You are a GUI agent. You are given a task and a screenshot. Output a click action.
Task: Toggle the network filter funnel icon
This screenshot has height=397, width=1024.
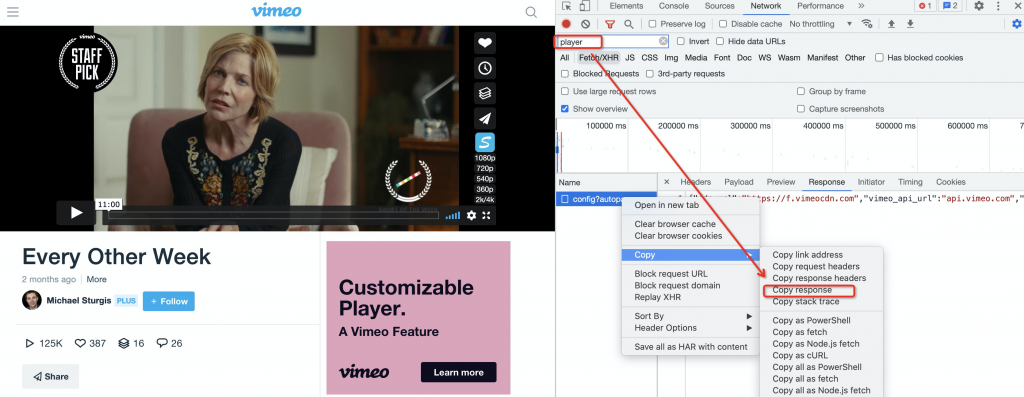(610, 24)
